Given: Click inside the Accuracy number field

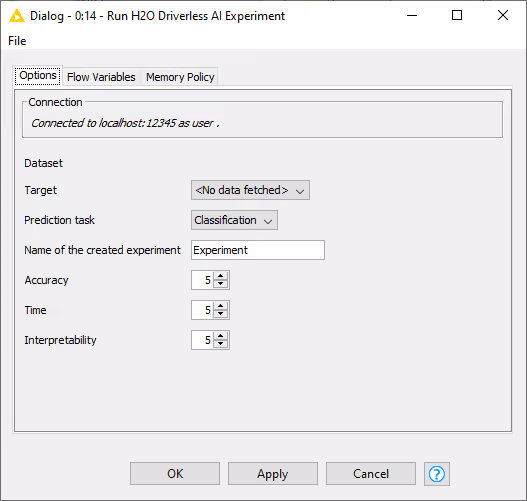Looking at the screenshot, I should tap(202, 280).
